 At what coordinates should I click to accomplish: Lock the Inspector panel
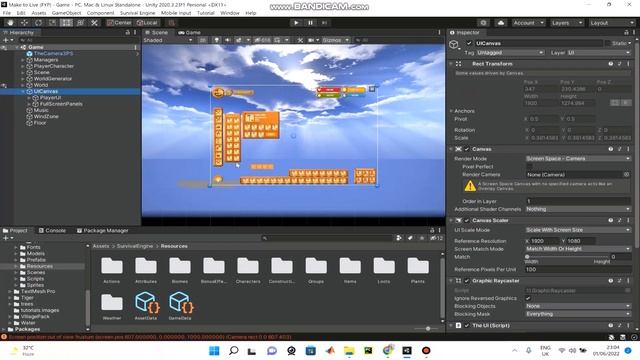pyautogui.click(x=627, y=32)
